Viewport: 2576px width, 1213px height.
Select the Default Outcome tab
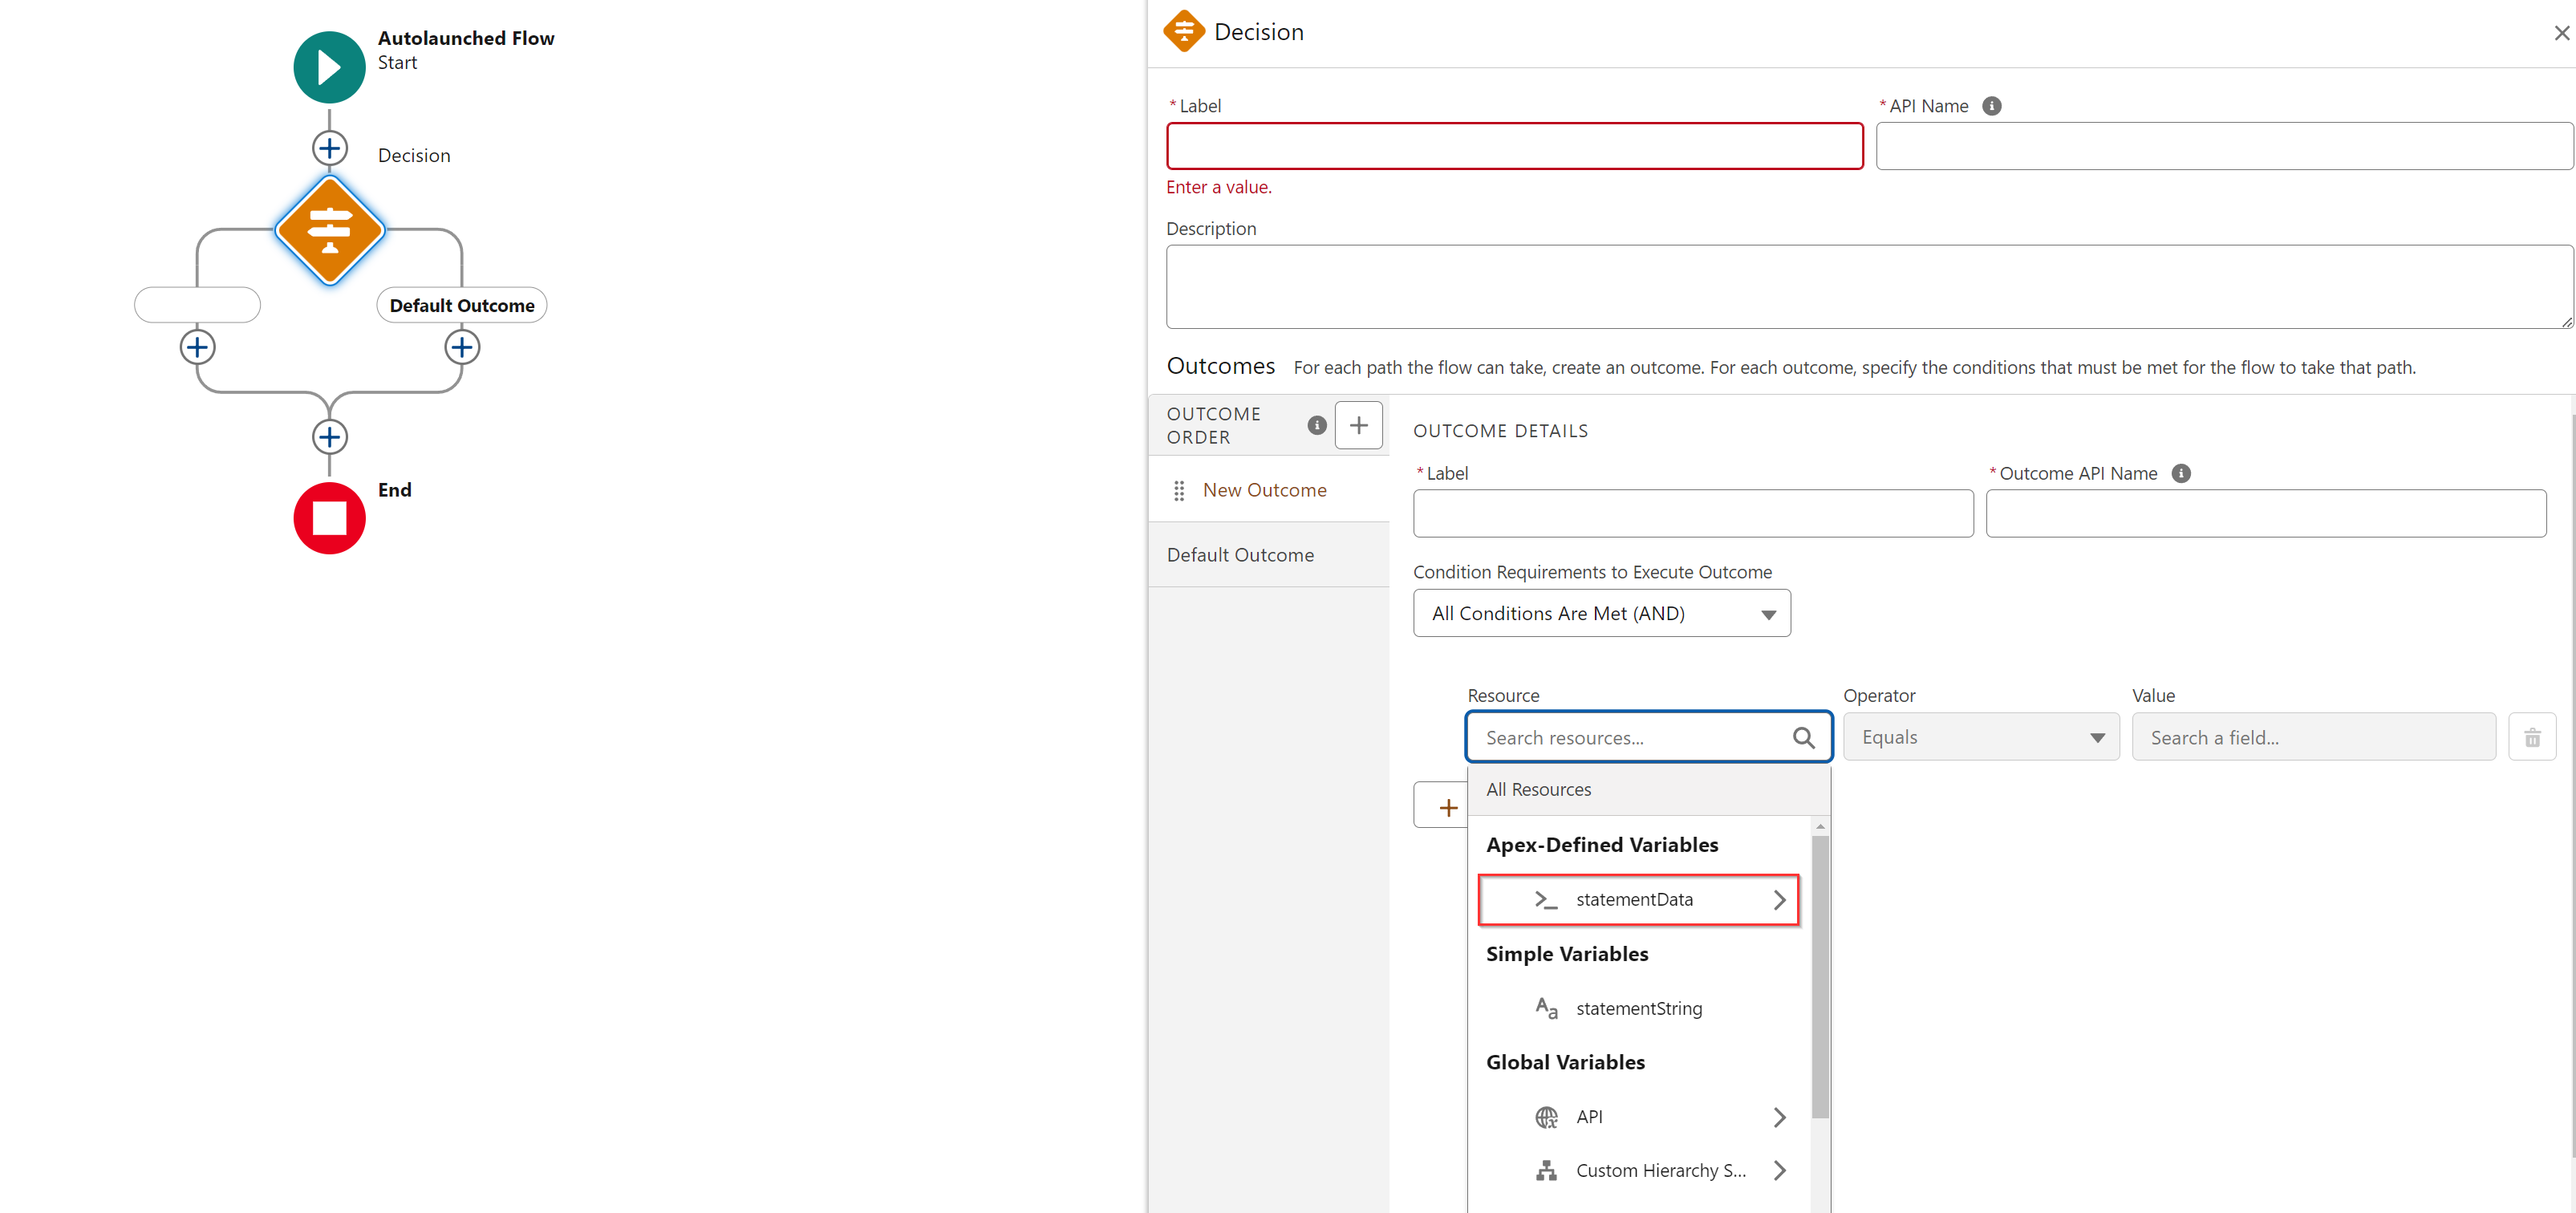click(x=1240, y=555)
